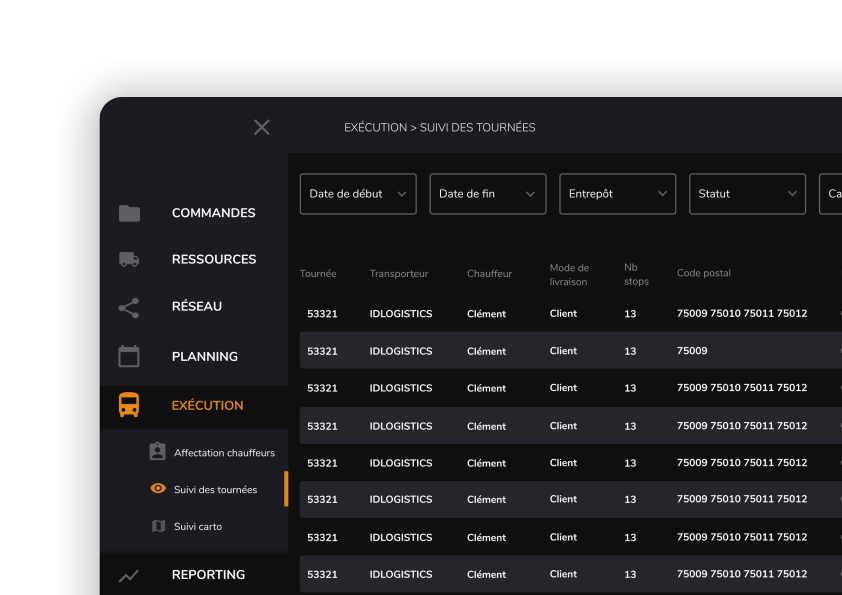Screen dimensions: 842x595
Task: Sort by the Chauffeur column header
Action: [489, 273]
